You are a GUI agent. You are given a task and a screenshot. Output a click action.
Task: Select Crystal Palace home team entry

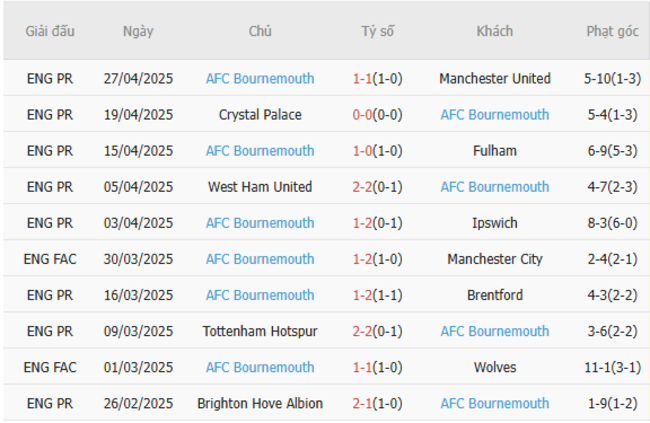coord(260,115)
